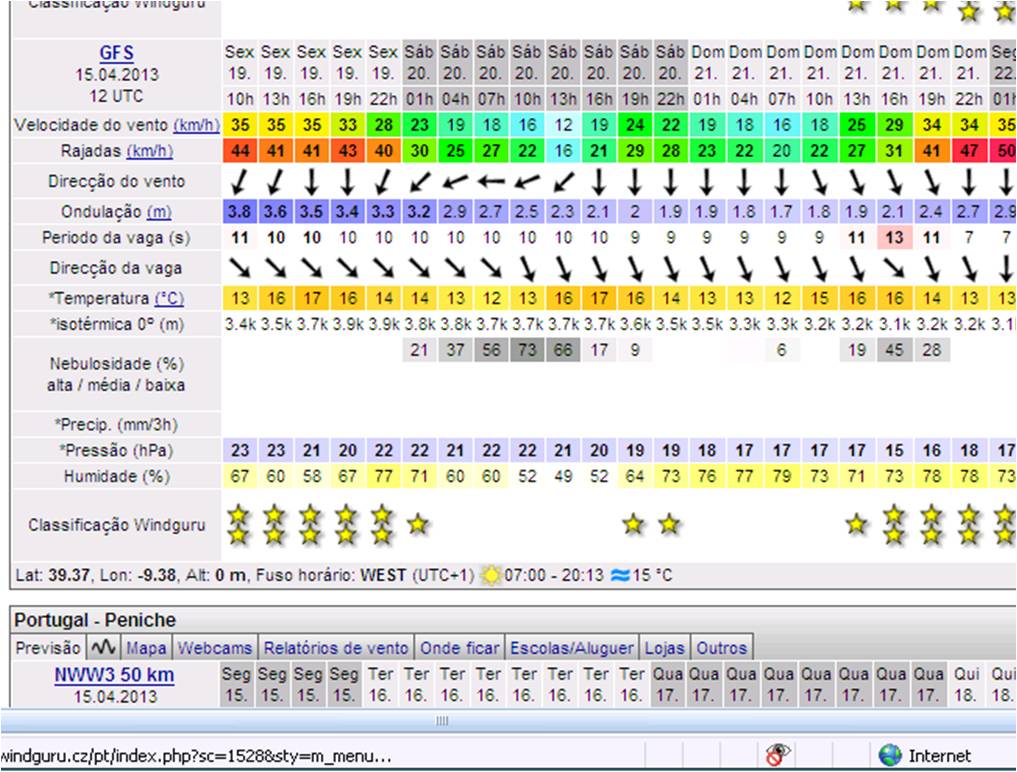Open the Onde ficar tab

pos(459,647)
